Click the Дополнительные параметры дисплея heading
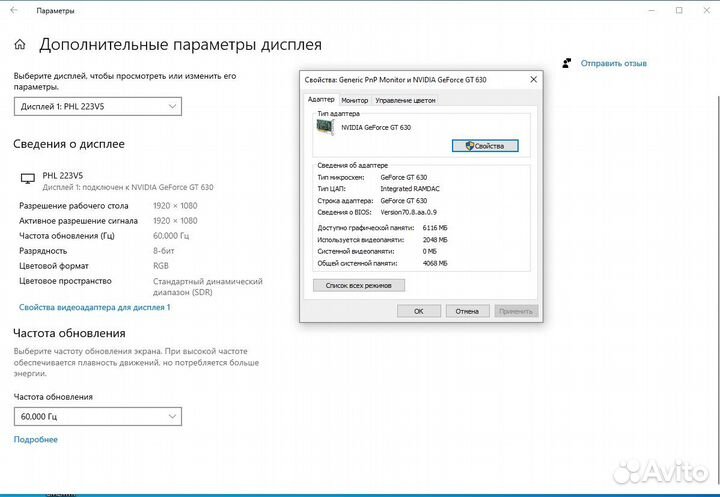 click(x=180, y=45)
